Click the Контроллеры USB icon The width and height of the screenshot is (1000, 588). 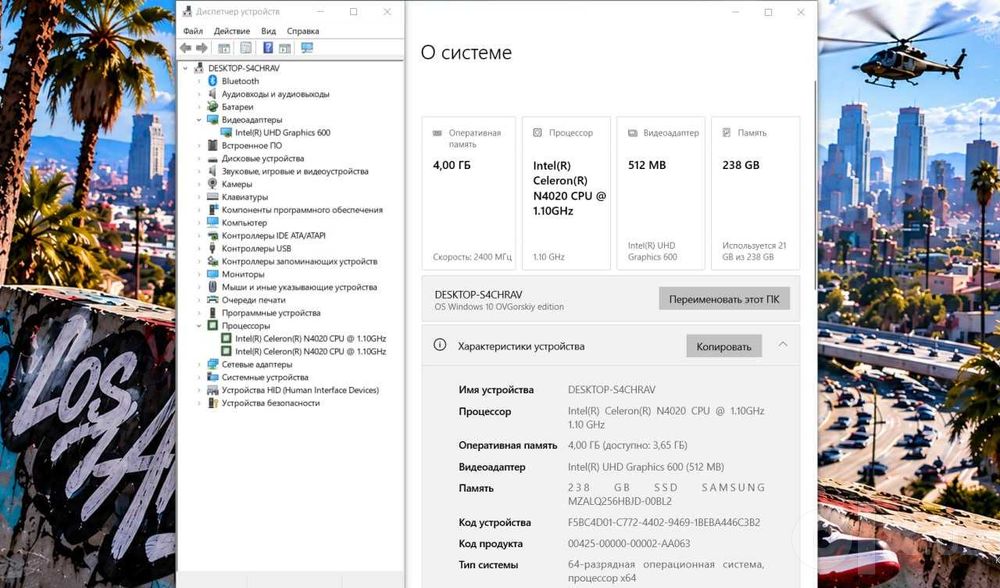tap(213, 248)
